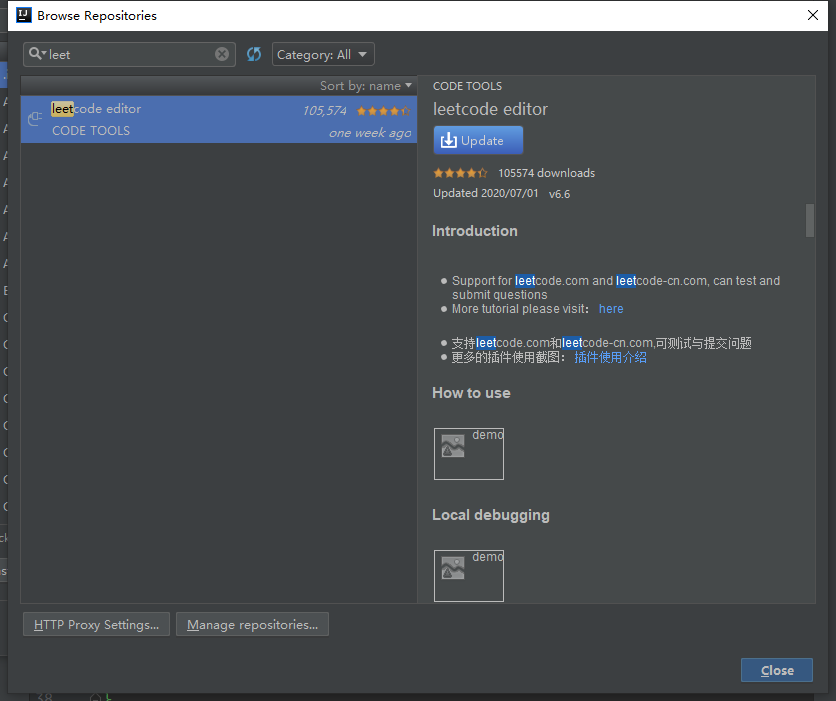Close the Browse Repositories dialog window

tap(813, 15)
